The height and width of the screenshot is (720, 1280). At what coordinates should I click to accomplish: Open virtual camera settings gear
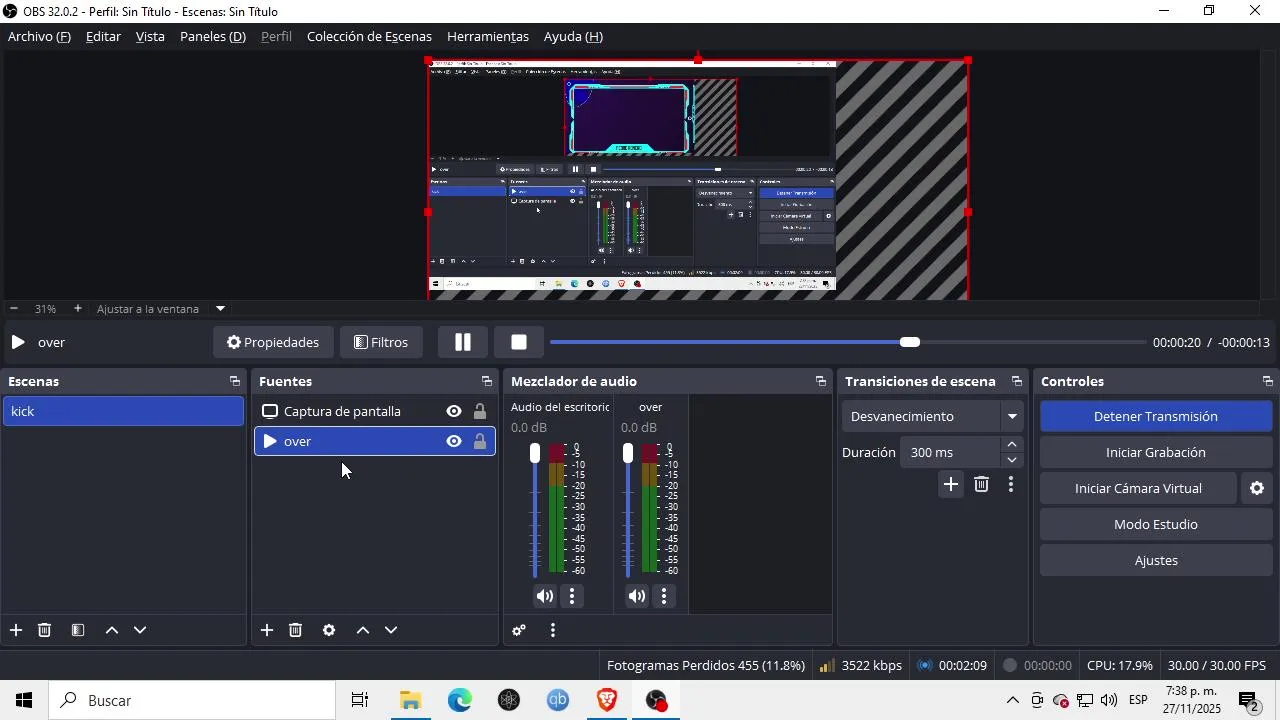1257,488
